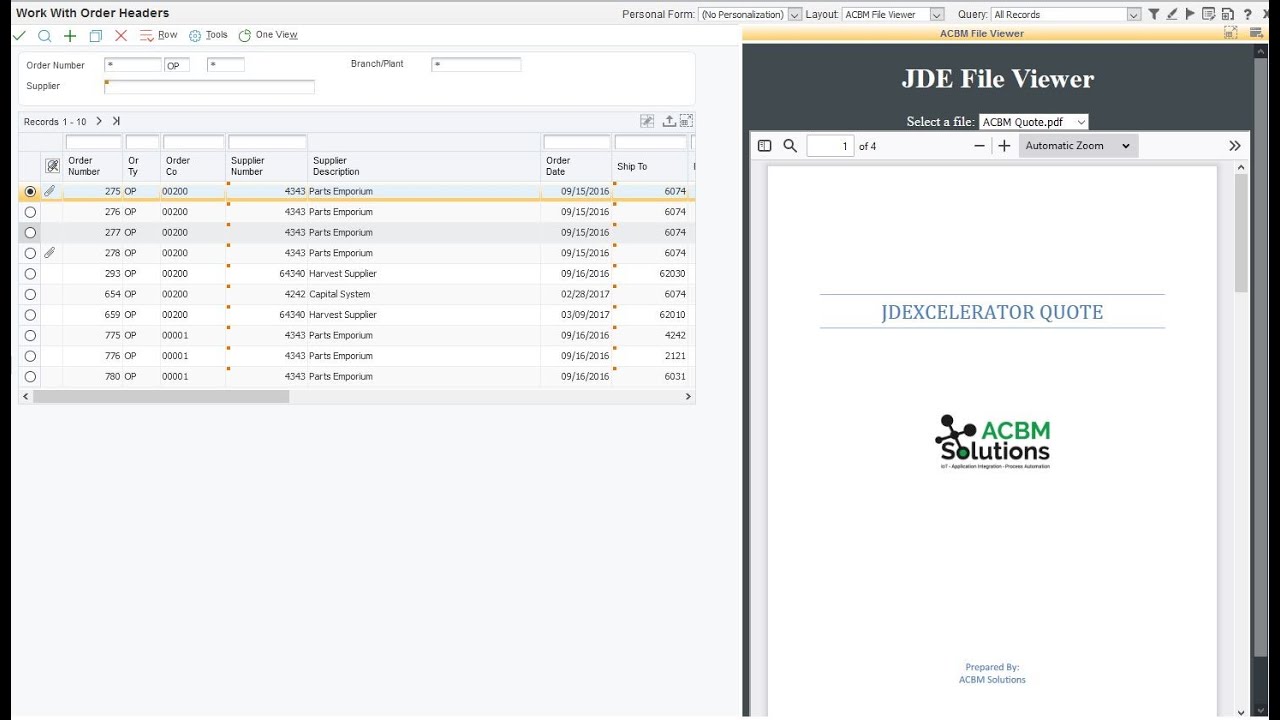Open attachment paperclip for order 275
1280x720 pixels.
[50, 191]
